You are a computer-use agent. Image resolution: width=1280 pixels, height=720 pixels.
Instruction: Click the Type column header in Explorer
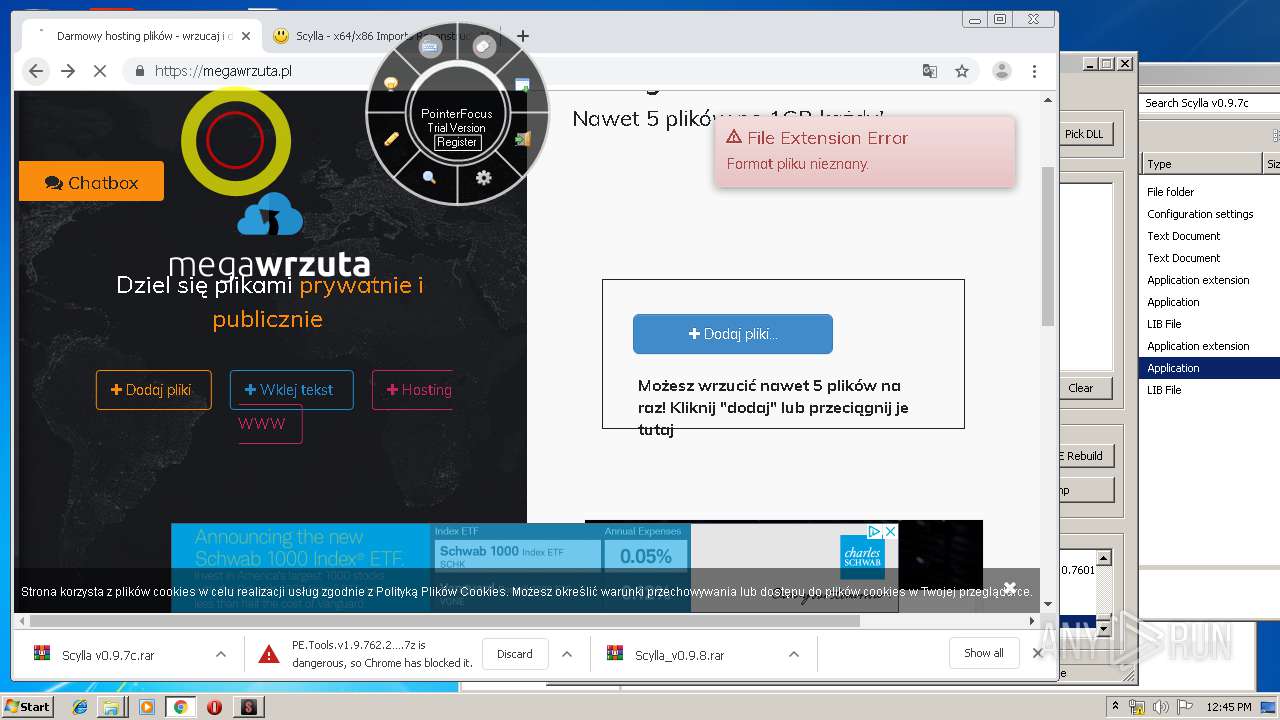[x=1202, y=164]
